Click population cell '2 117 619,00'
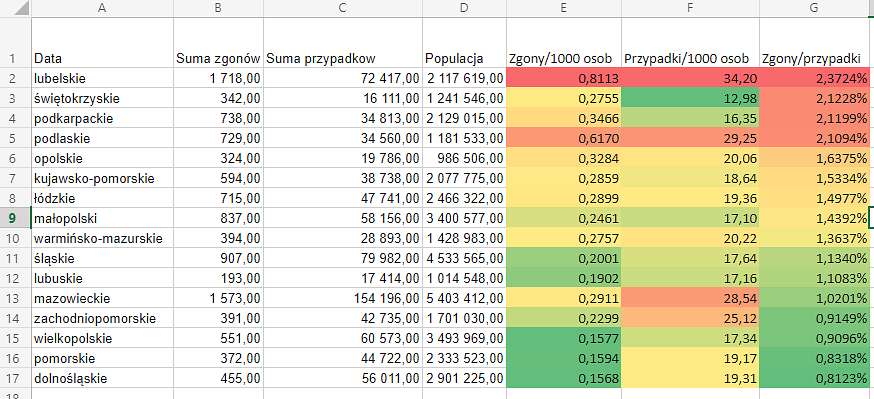The image size is (874, 399). click(464, 78)
